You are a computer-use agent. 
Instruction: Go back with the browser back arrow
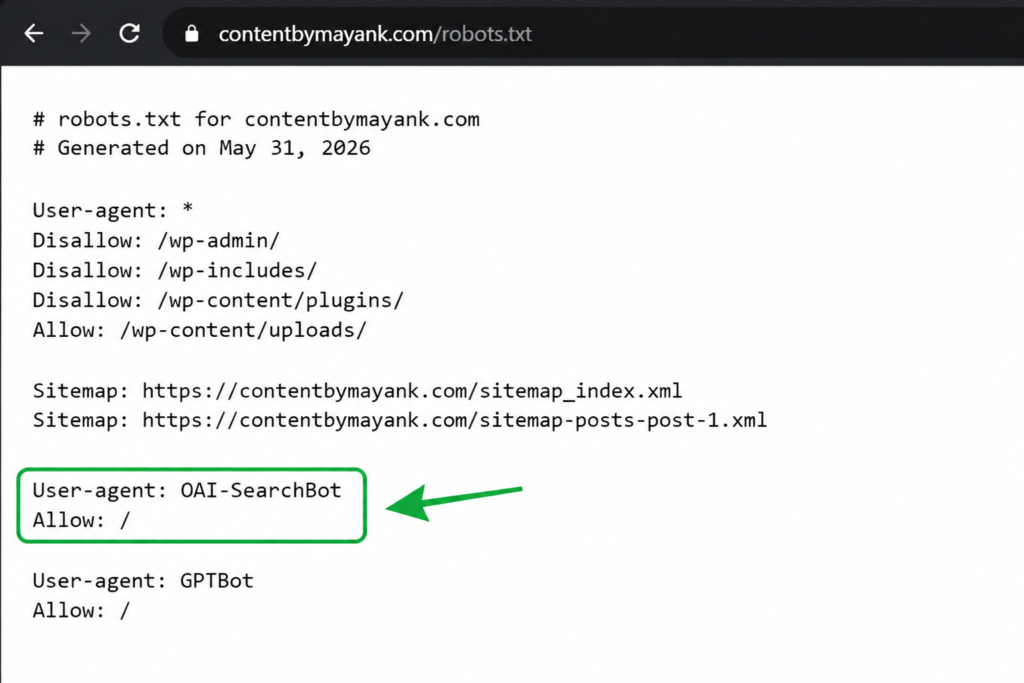click(34, 33)
